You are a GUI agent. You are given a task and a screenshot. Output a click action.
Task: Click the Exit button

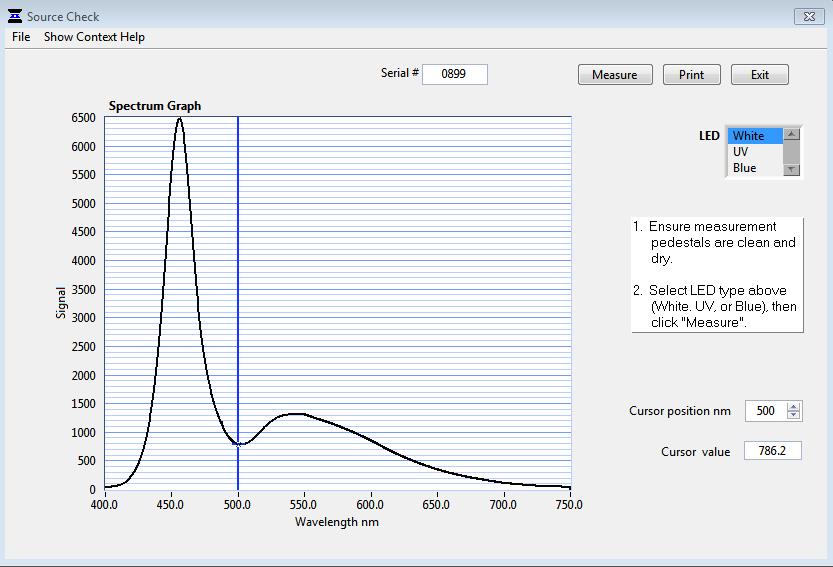pyautogui.click(x=760, y=75)
